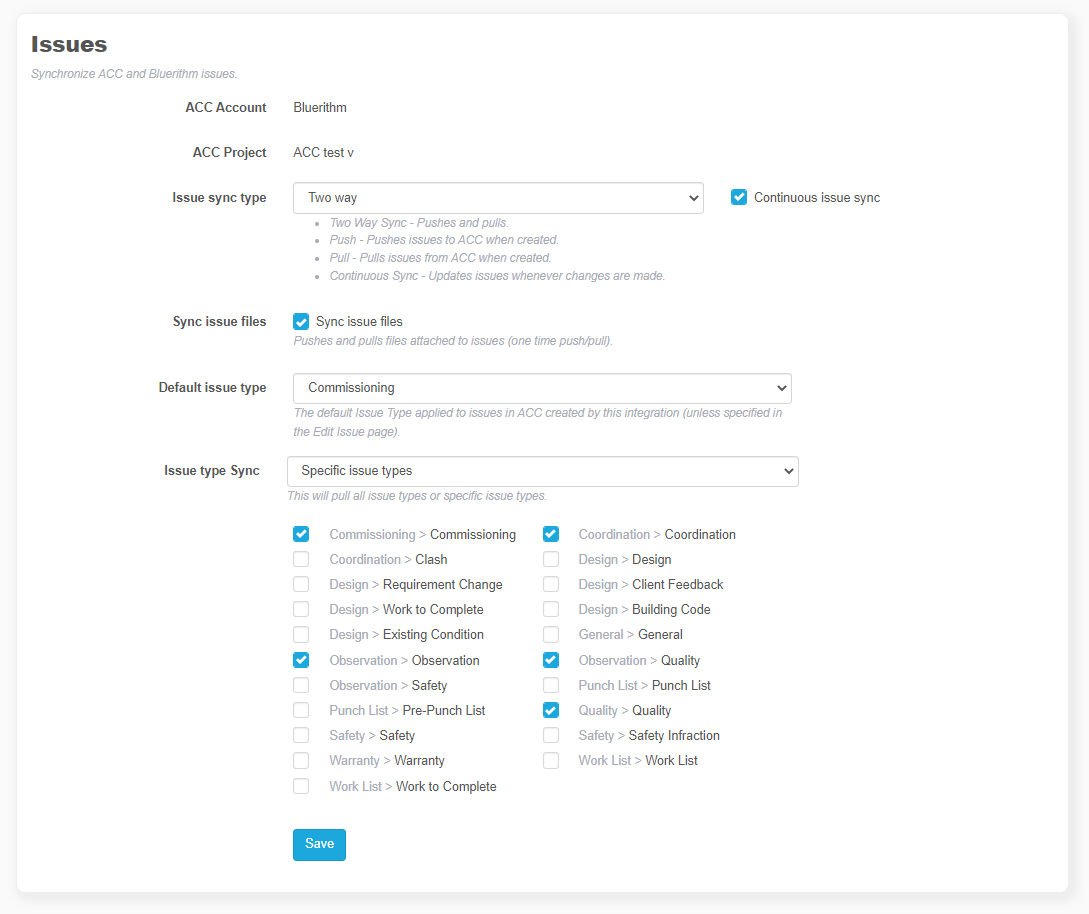The height and width of the screenshot is (914, 1089).
Task: Uncheck Quality > Quality issue type
Action: coord(551,710)
